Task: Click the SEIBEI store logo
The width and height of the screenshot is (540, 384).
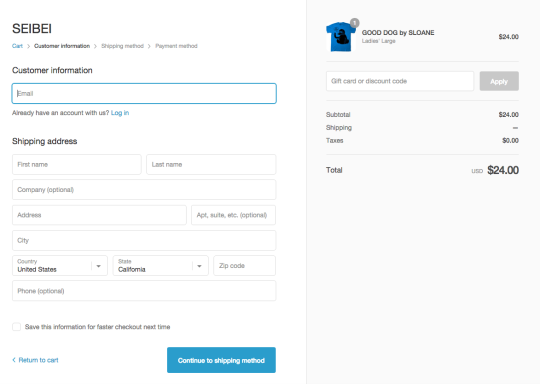Action: (32, 29)
